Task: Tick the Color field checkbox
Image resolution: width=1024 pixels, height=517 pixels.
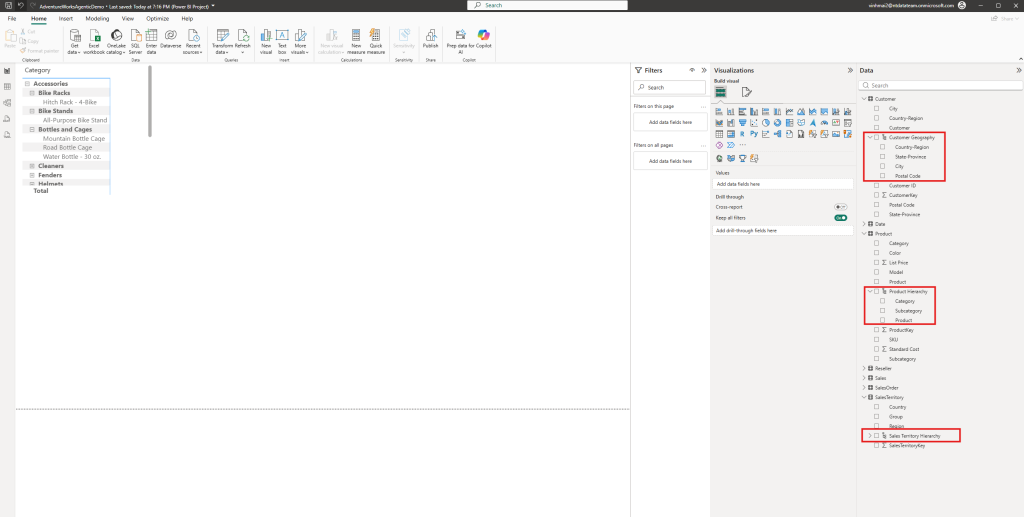Action: pyautogui.click(x=876, y=253)
